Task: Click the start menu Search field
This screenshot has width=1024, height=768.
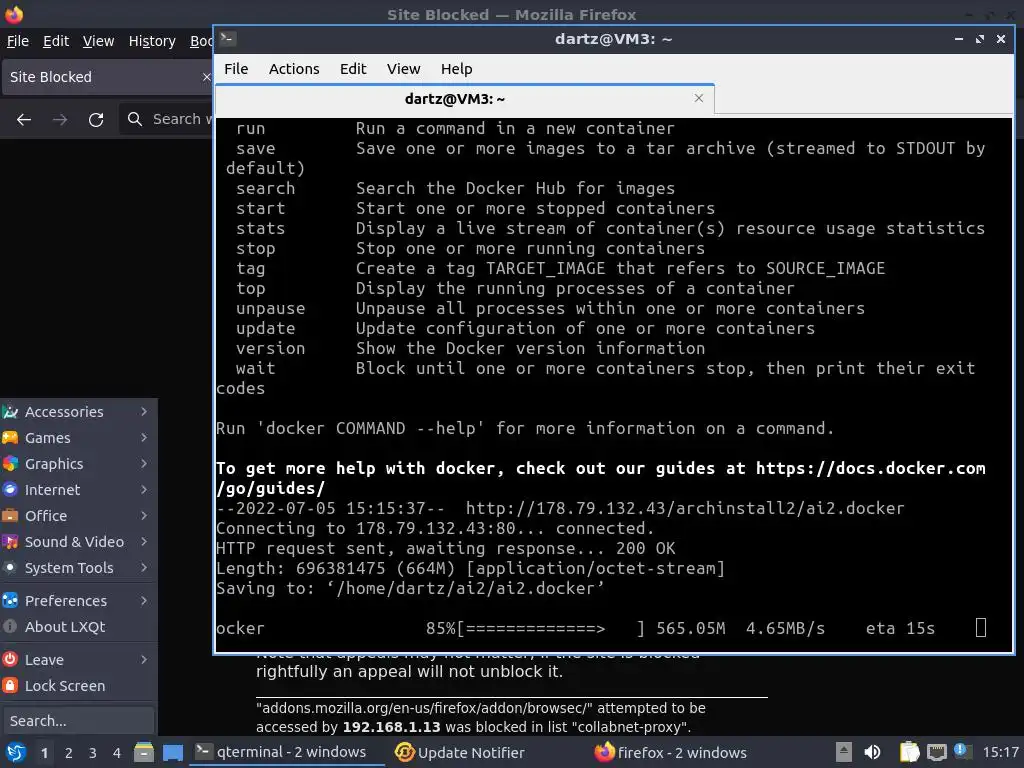Action: click(x=78, y=721)
